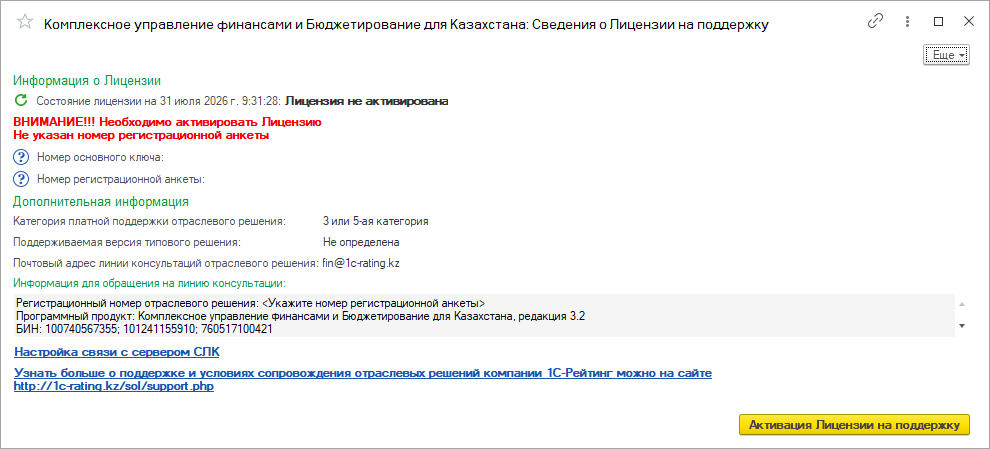Click scroll-down arrow of consultation info box
Screen dimensions: 990x449
click(x=962, y=326)
